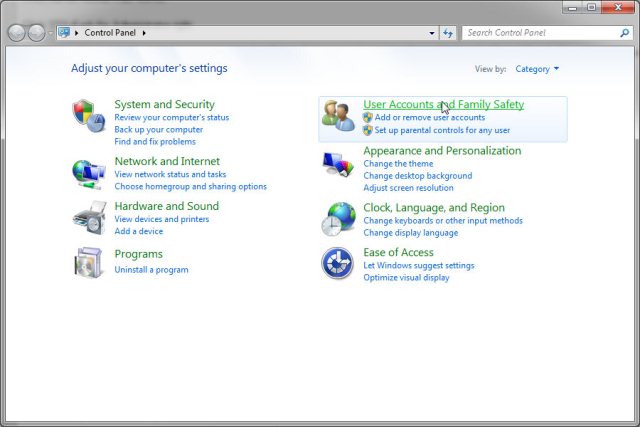640x427 pixels.
Task: Click the Clock, Language, and Region icon
Action: [x=338, y=218]
